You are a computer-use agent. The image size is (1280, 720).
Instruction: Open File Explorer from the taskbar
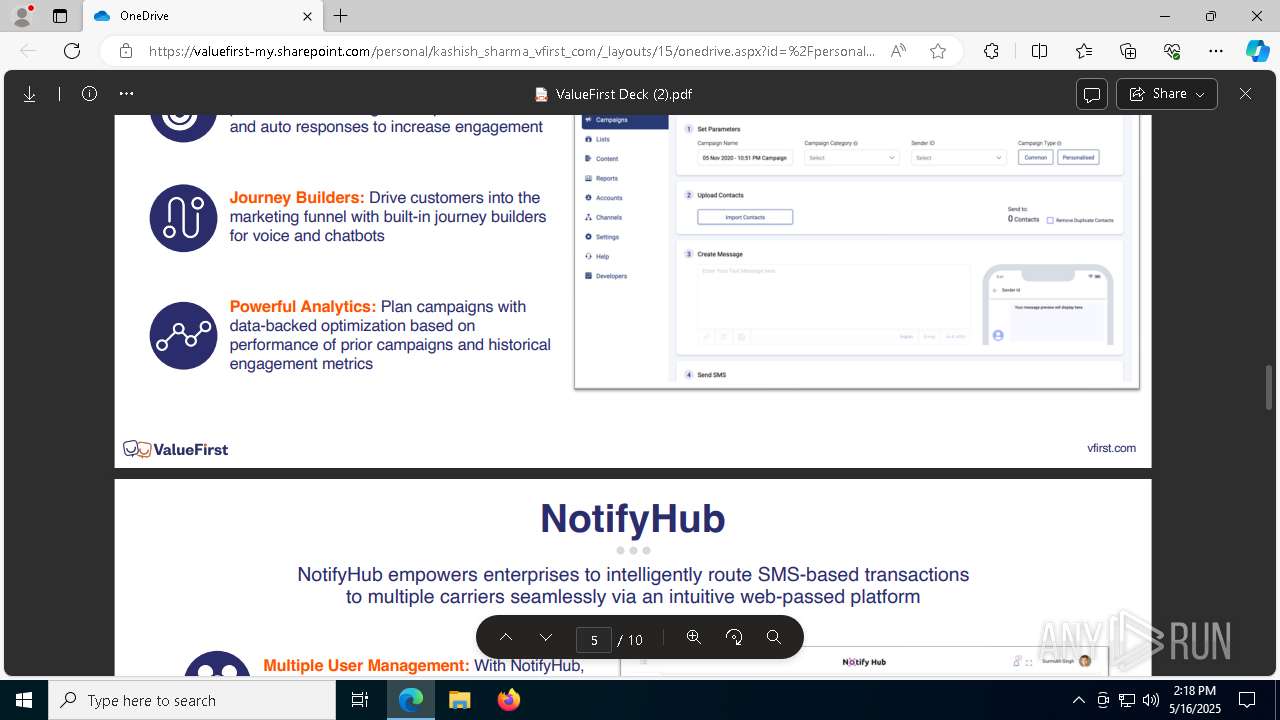tap(459, 700)
